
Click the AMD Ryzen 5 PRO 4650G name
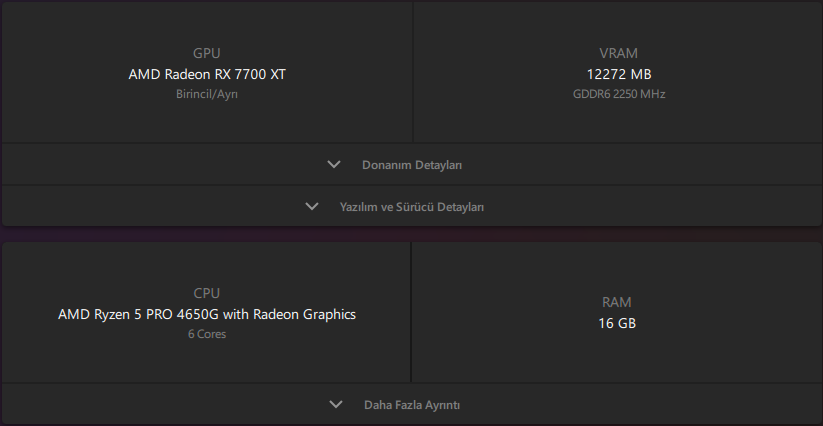pyautogui.click(x=207, y=314)
